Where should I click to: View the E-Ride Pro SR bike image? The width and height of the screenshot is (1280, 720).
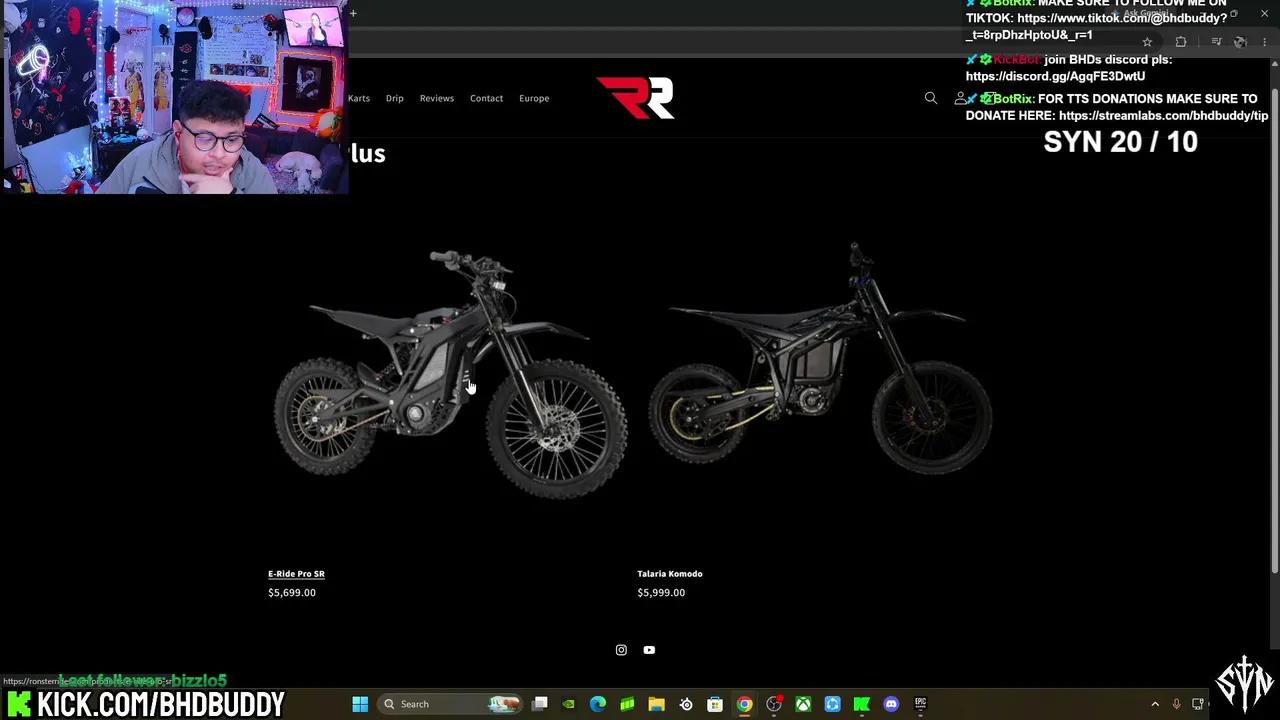click(450, 372)
